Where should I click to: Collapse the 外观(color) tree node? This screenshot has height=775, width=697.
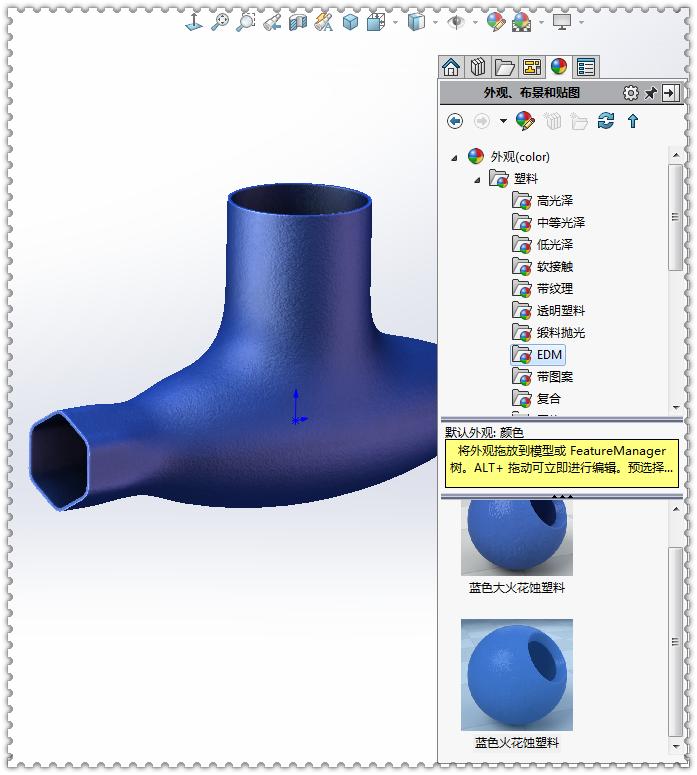tap(454, 158)
